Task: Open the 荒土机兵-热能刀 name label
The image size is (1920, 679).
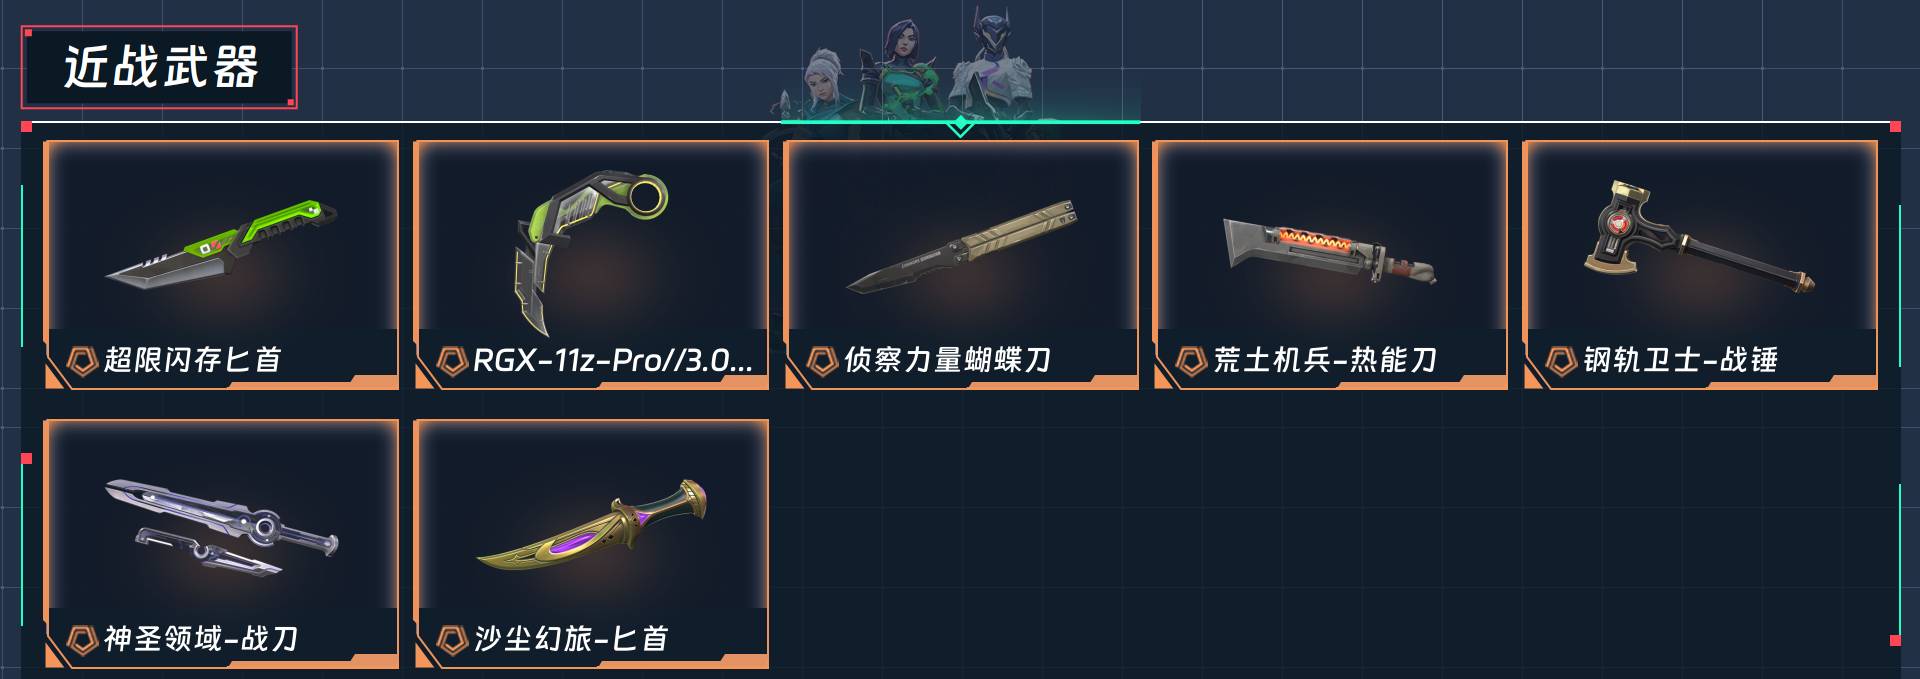Action: pyautogui.click(x=1325, y=360)
